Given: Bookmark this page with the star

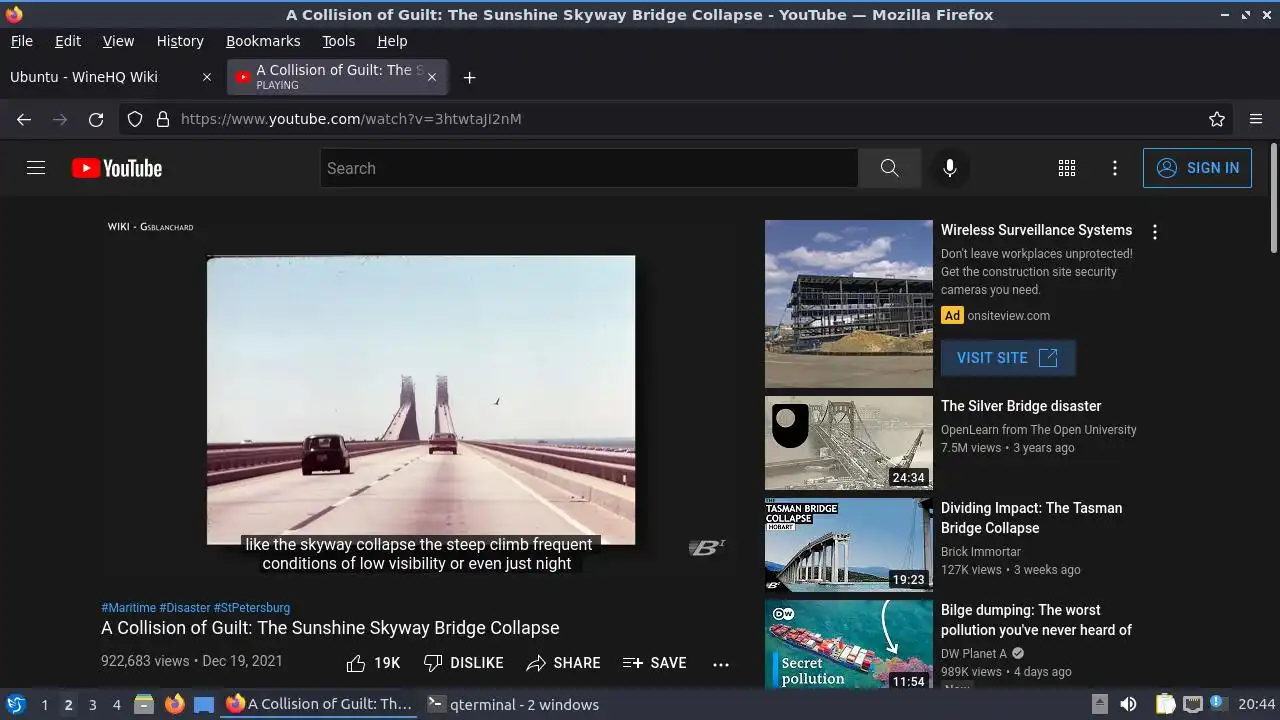Looking at the screenshot, I should (1217, 119).
